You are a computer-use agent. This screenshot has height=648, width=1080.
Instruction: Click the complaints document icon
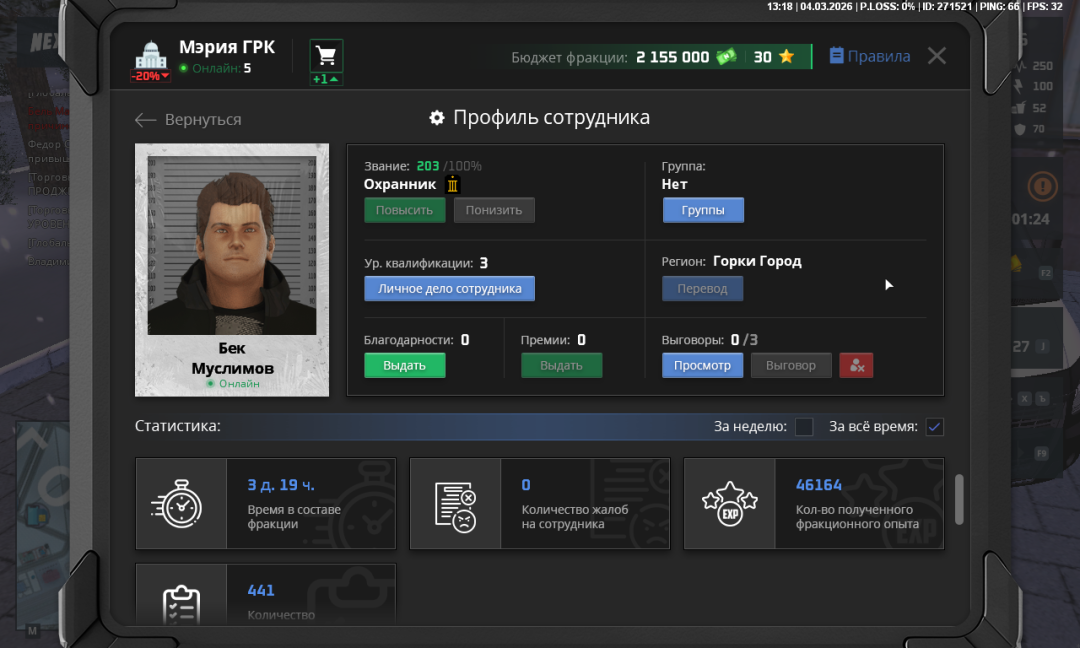455,504
